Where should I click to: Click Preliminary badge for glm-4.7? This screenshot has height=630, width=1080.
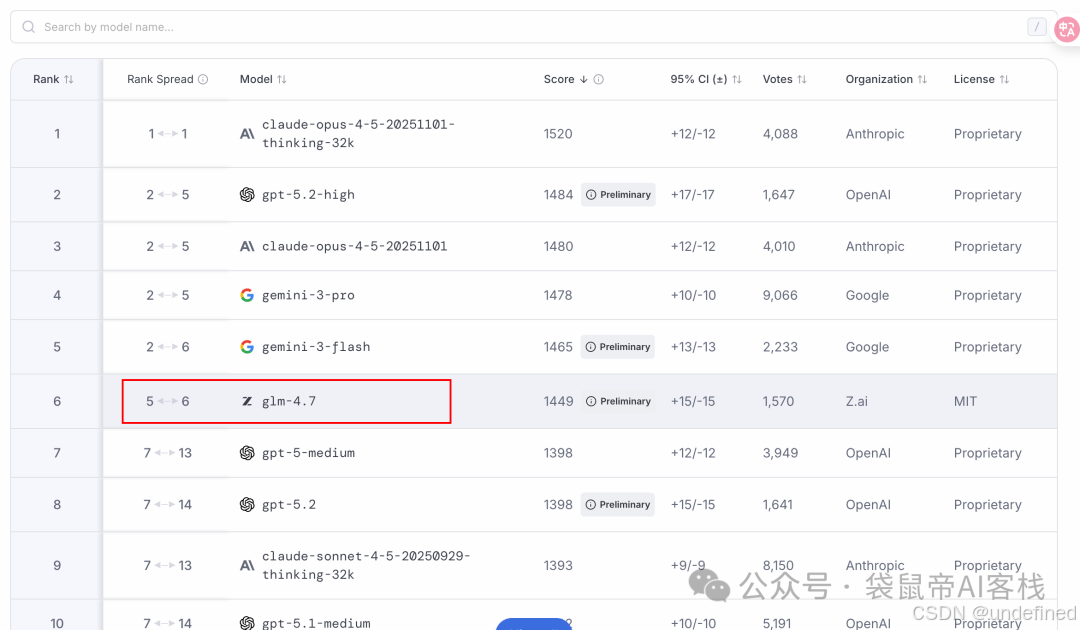[x=618, y=401]
